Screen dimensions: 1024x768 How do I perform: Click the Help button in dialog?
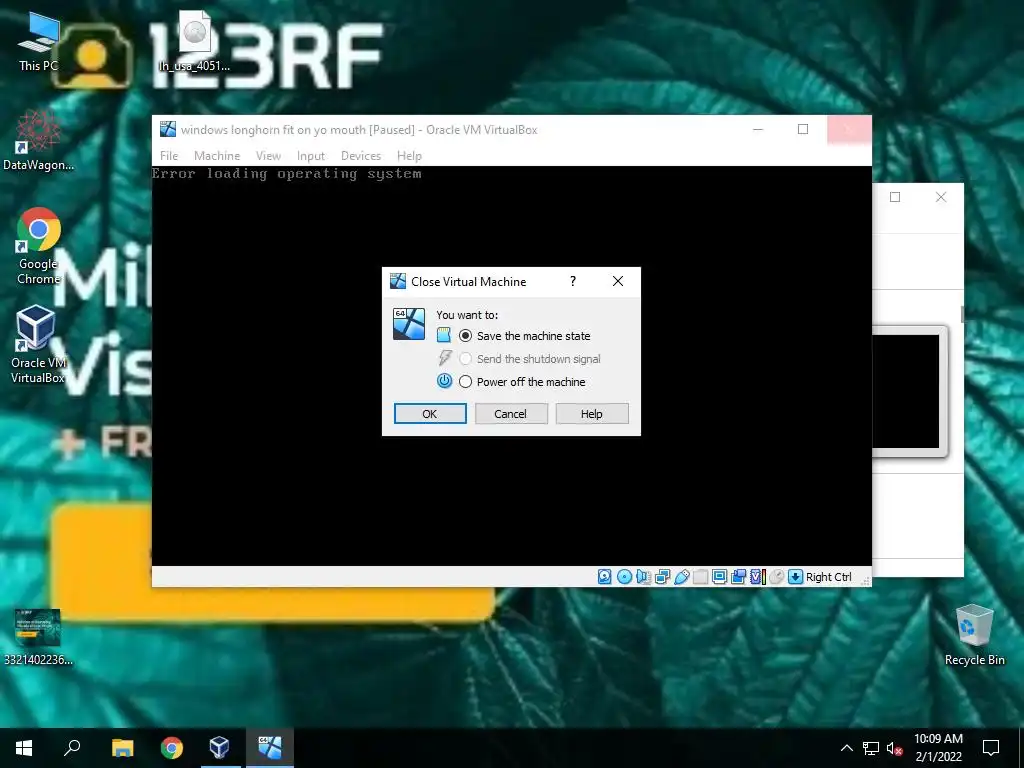click(592, 413)
